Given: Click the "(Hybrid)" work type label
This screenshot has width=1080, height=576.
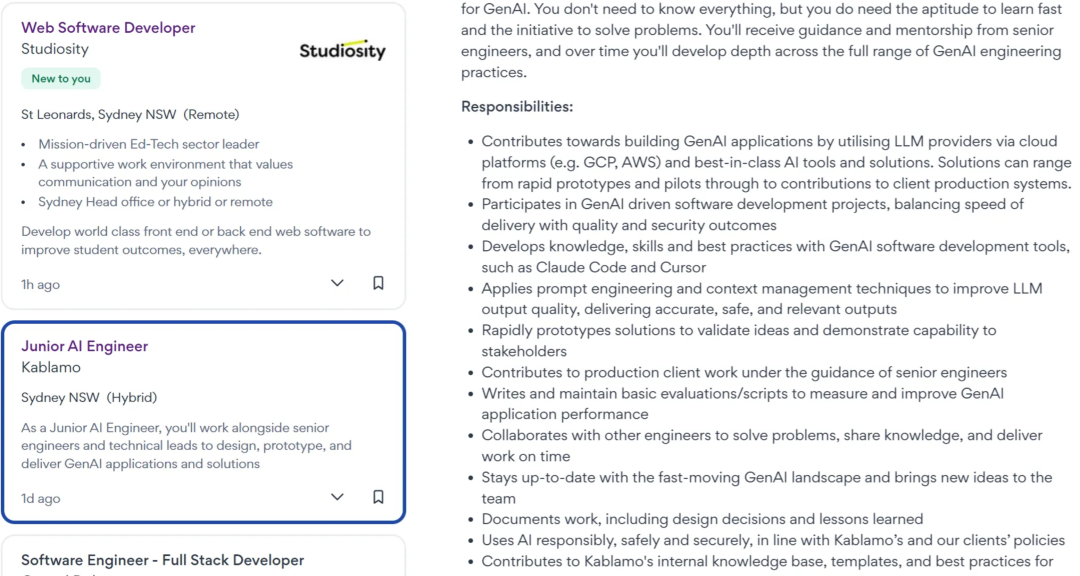Looking at the screenshot, I should tap(132, 397).
